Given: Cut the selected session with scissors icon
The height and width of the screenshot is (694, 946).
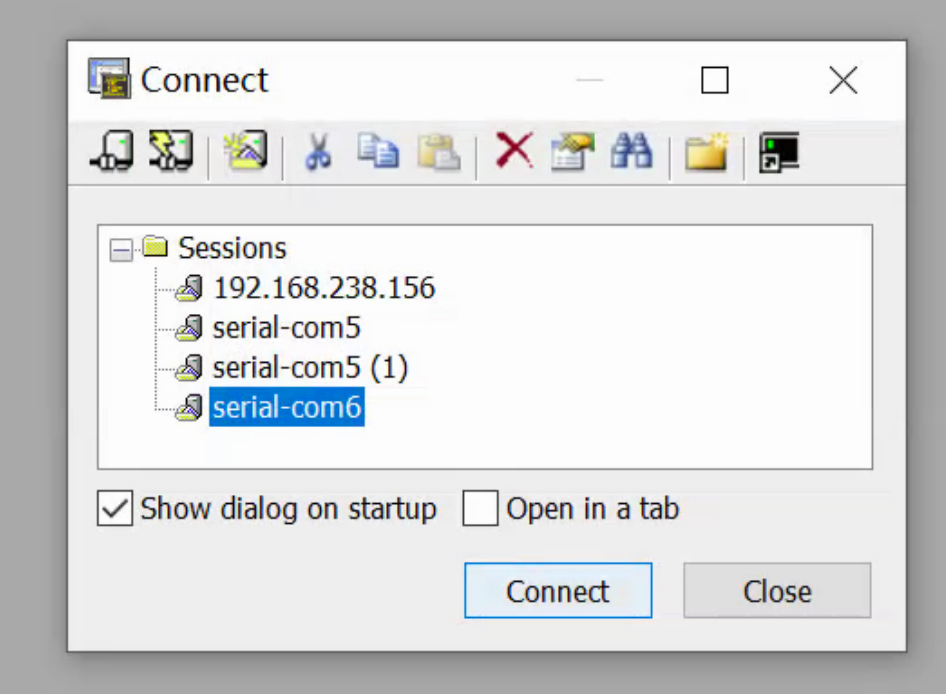Looking at the screenshot, I should coord(318,152).
